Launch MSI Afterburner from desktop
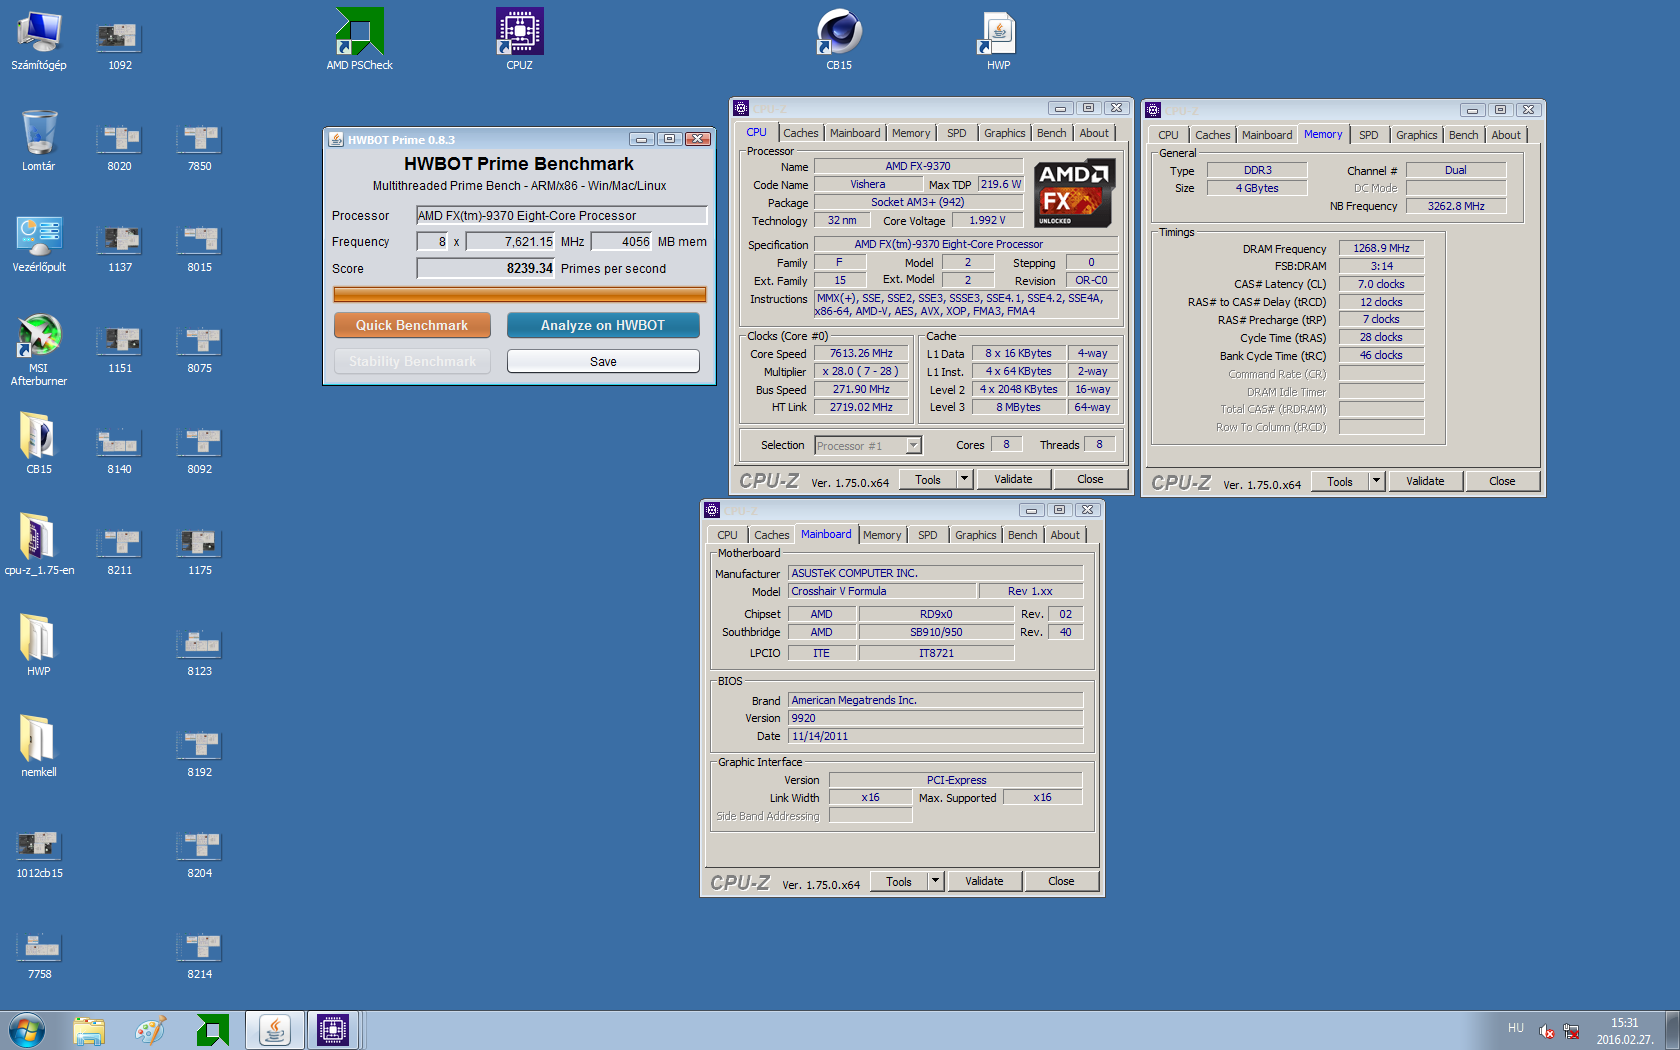 (x=39, y=349)
